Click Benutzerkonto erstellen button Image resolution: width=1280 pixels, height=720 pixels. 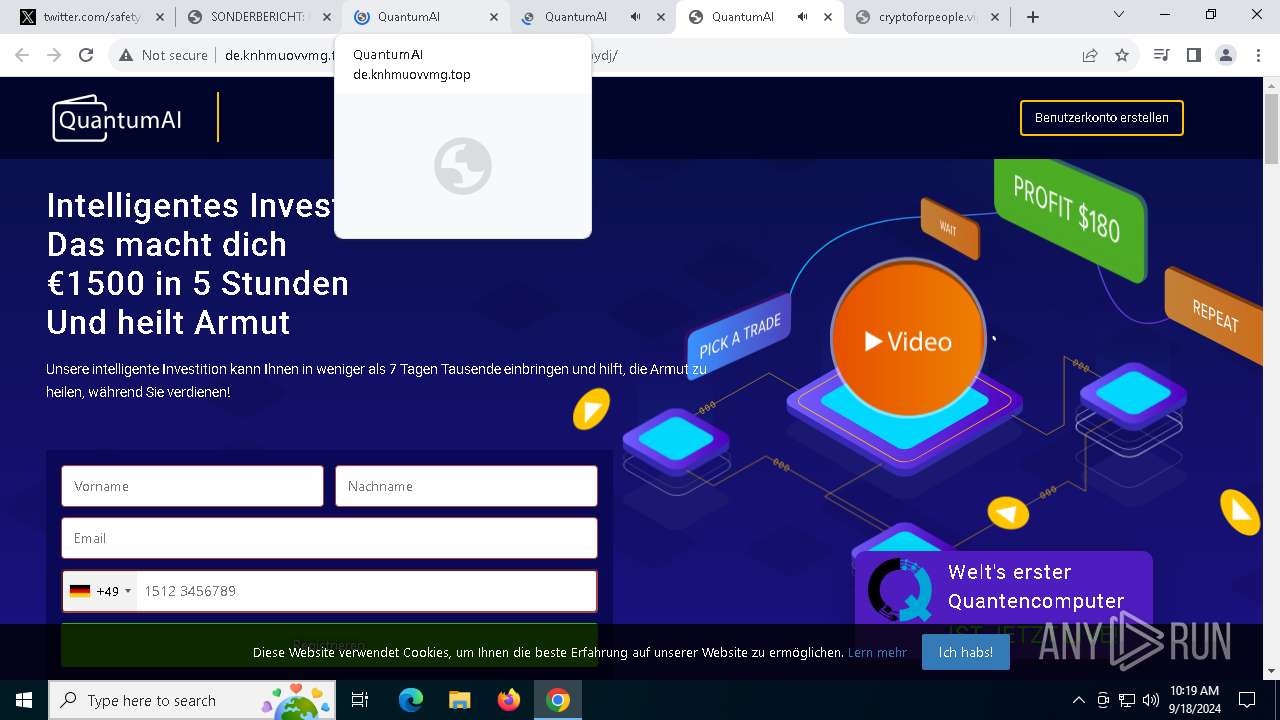pos(1101,118)
